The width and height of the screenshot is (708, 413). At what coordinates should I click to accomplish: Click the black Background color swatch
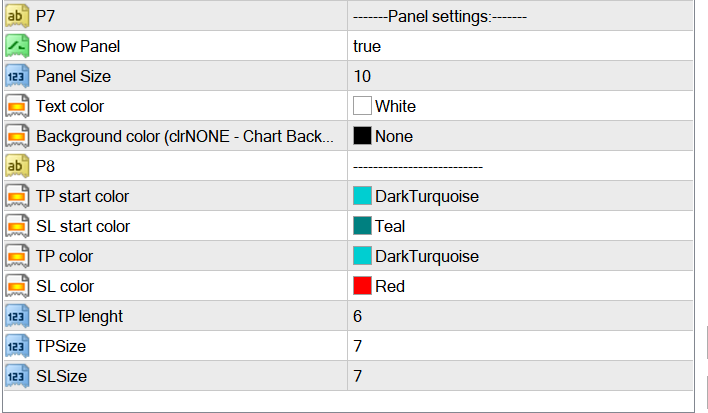362,136
